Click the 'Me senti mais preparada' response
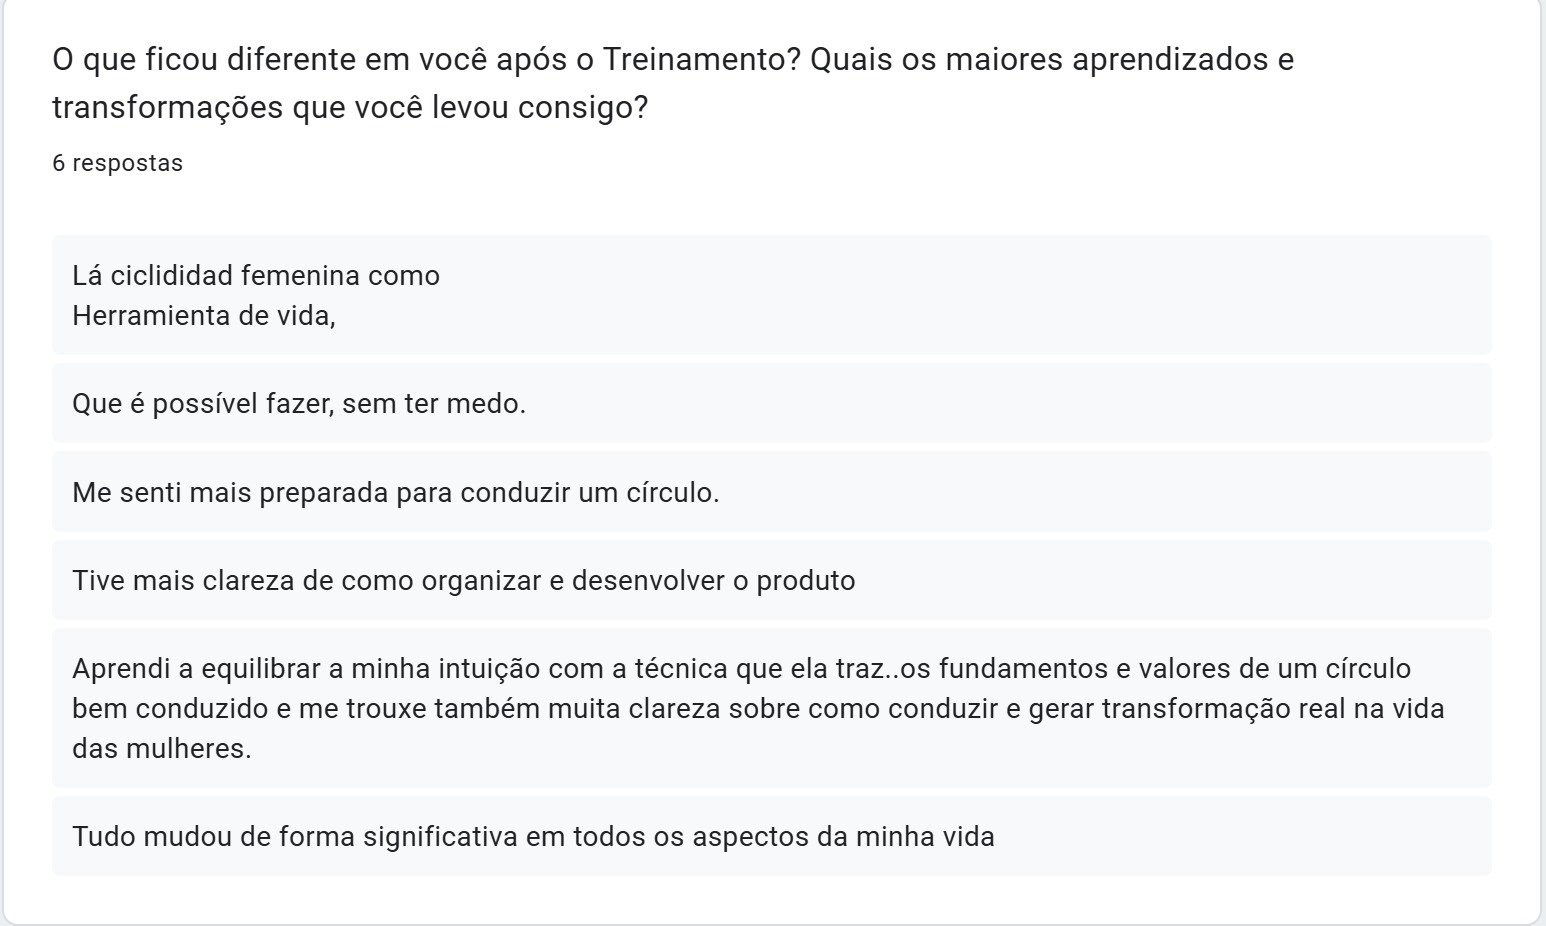Screen dimensions: 1546x926 point(395,493)
